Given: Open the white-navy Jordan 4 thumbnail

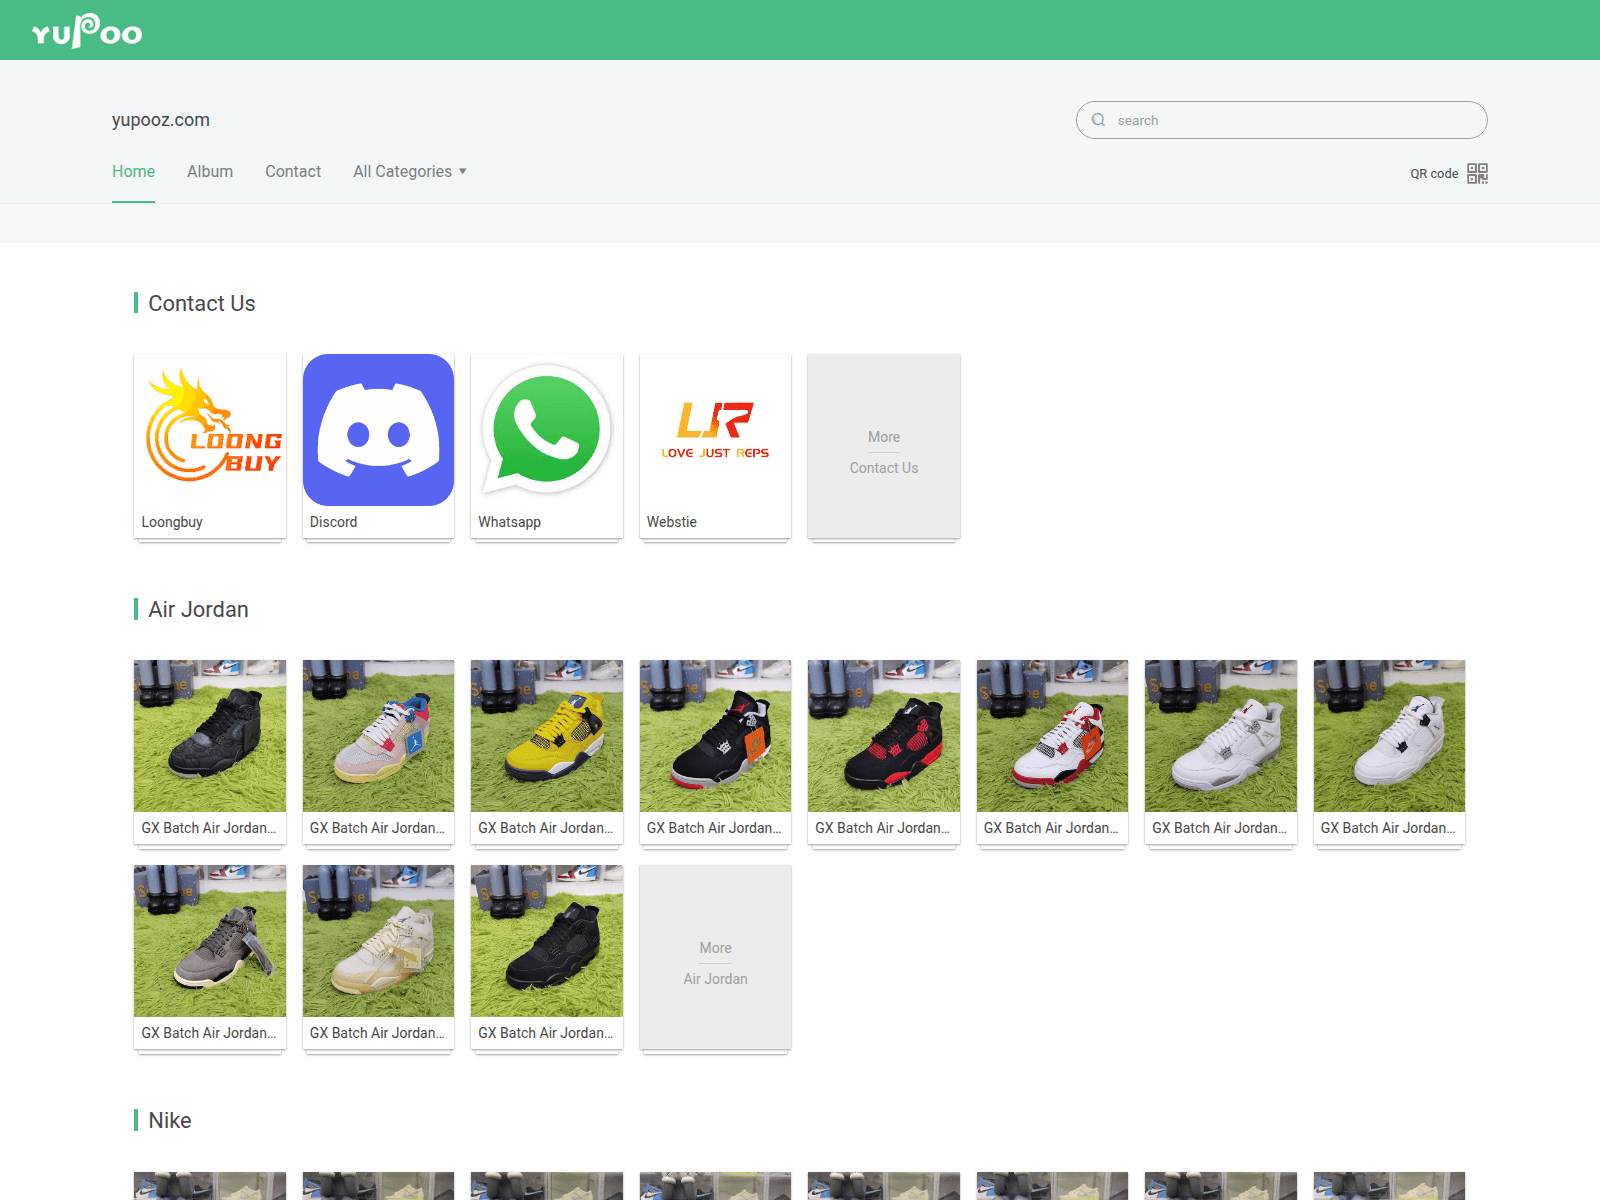Looking at the screenshot, I should point(1389,736).
